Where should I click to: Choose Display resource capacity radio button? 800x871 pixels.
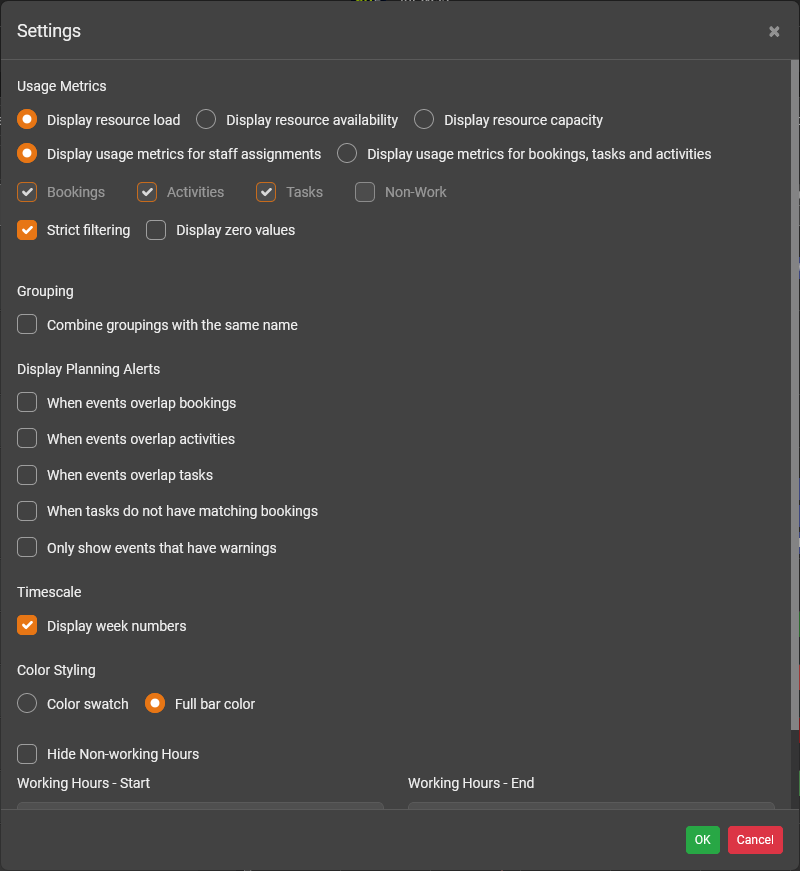pyautogui.click(x=424, y=120)
